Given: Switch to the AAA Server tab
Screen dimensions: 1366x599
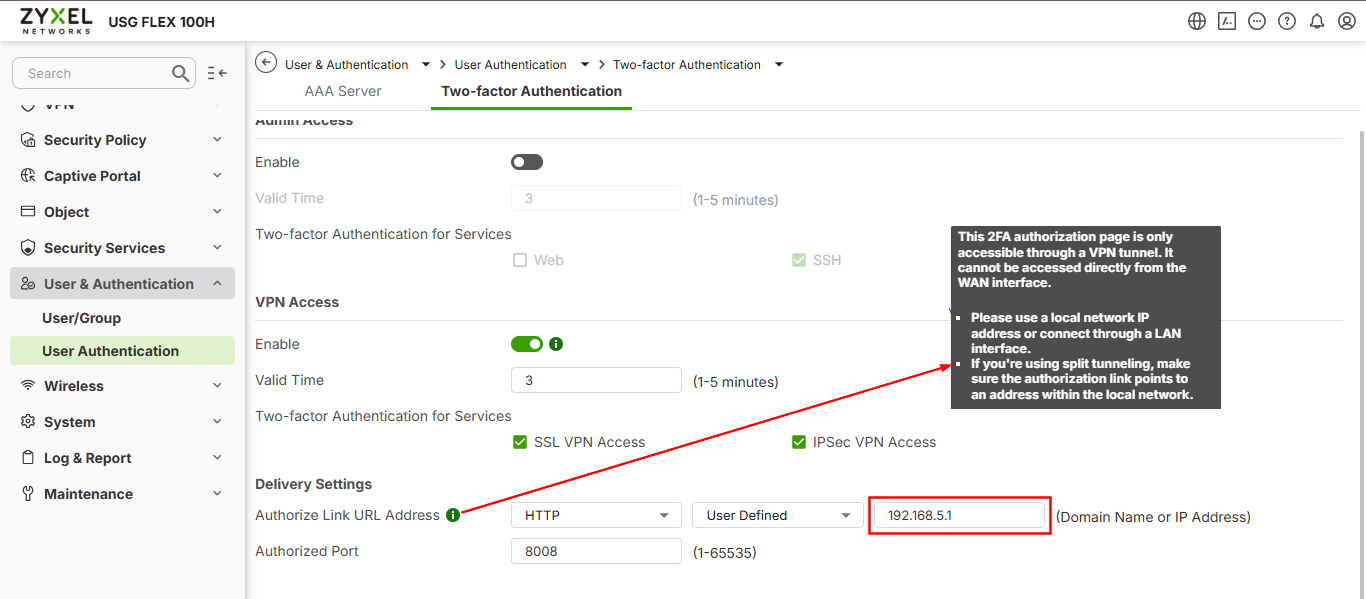Looking at the screenshot, I should [343, 91].
